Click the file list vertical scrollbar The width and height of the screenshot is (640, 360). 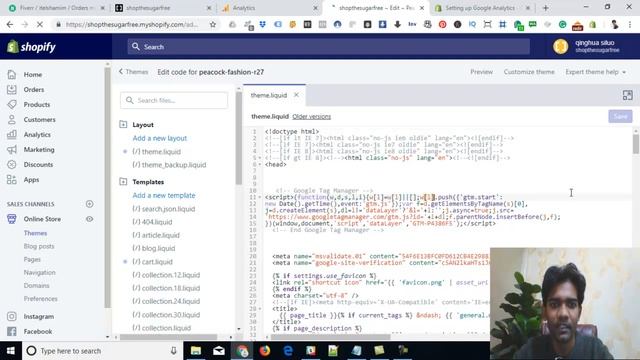238,139
